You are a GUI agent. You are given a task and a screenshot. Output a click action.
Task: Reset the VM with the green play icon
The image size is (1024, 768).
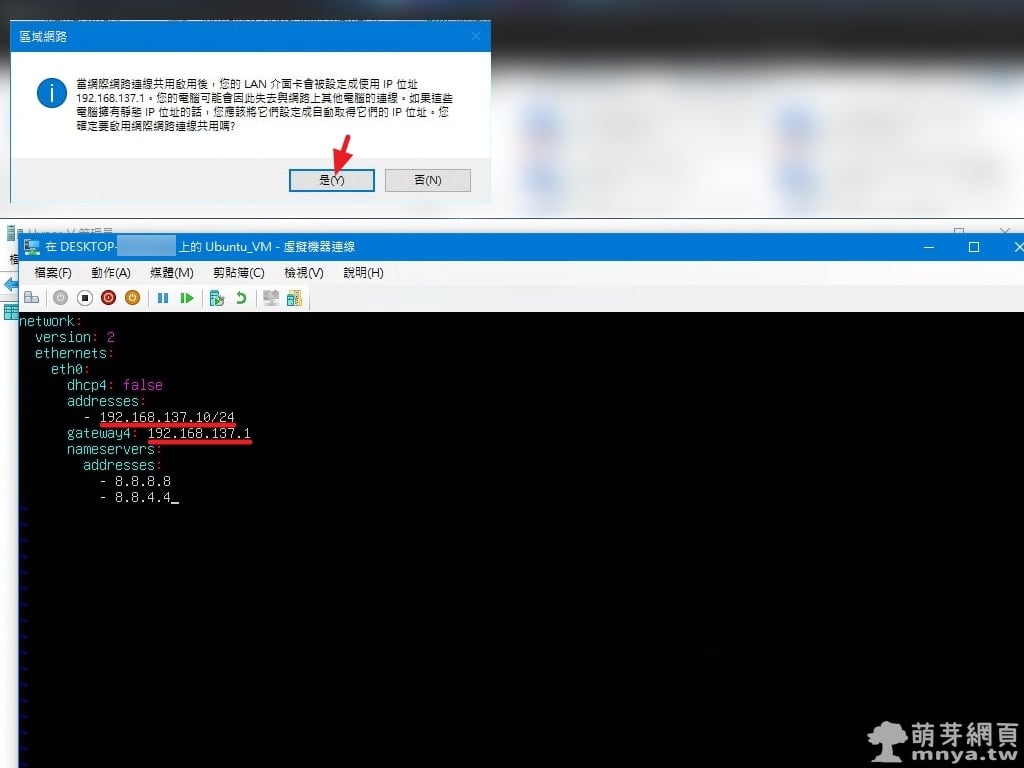tap(186, 298)
